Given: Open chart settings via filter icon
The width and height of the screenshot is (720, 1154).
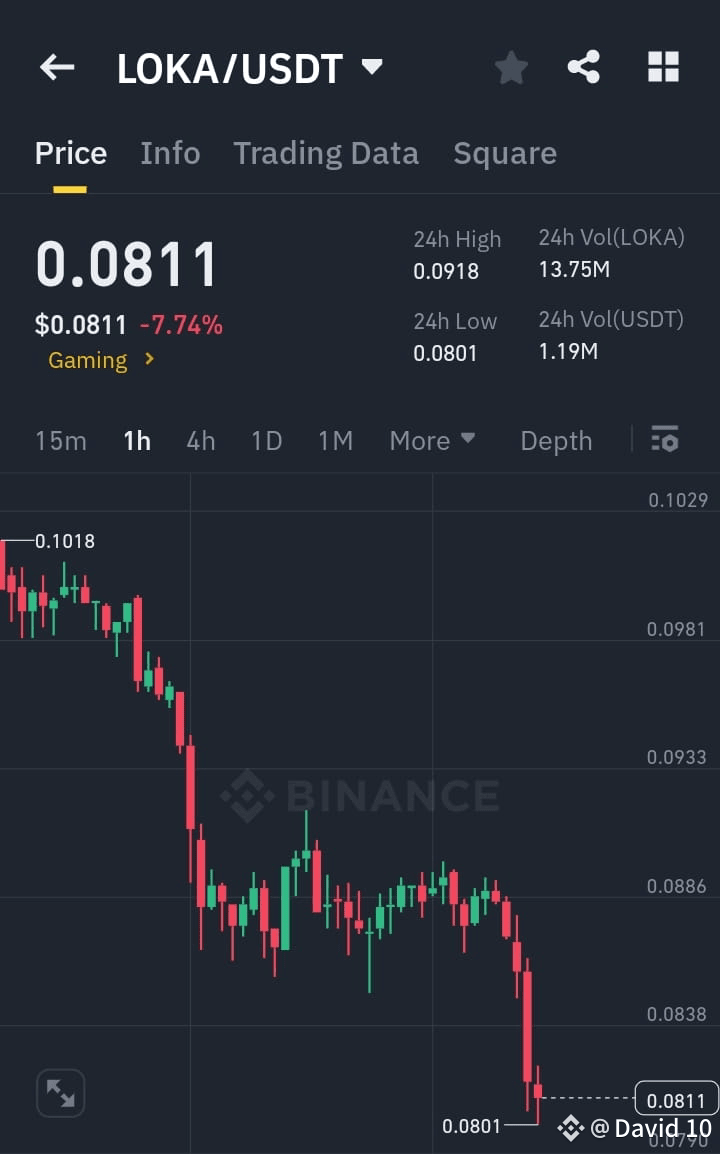Looking at the screenshot, I should click(x=664, y=440).
